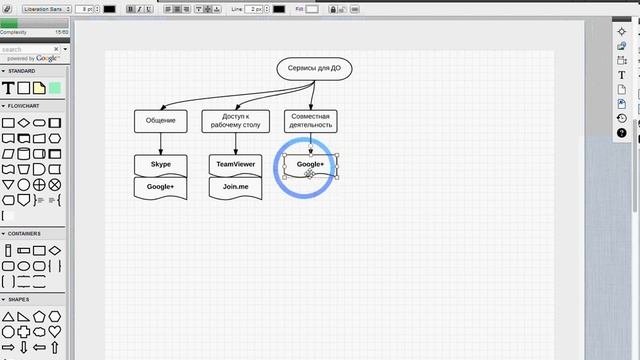Select the circle with cross summing junction

coord(39,185)
